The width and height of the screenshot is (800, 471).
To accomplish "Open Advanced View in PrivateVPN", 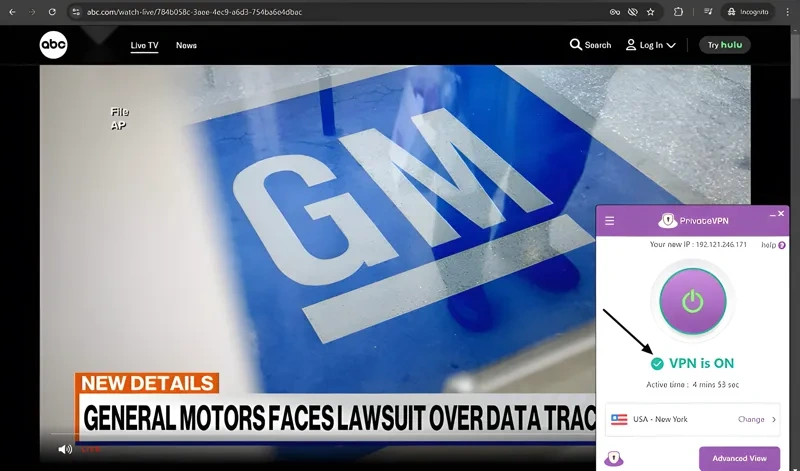I will (x=739, y=458).
